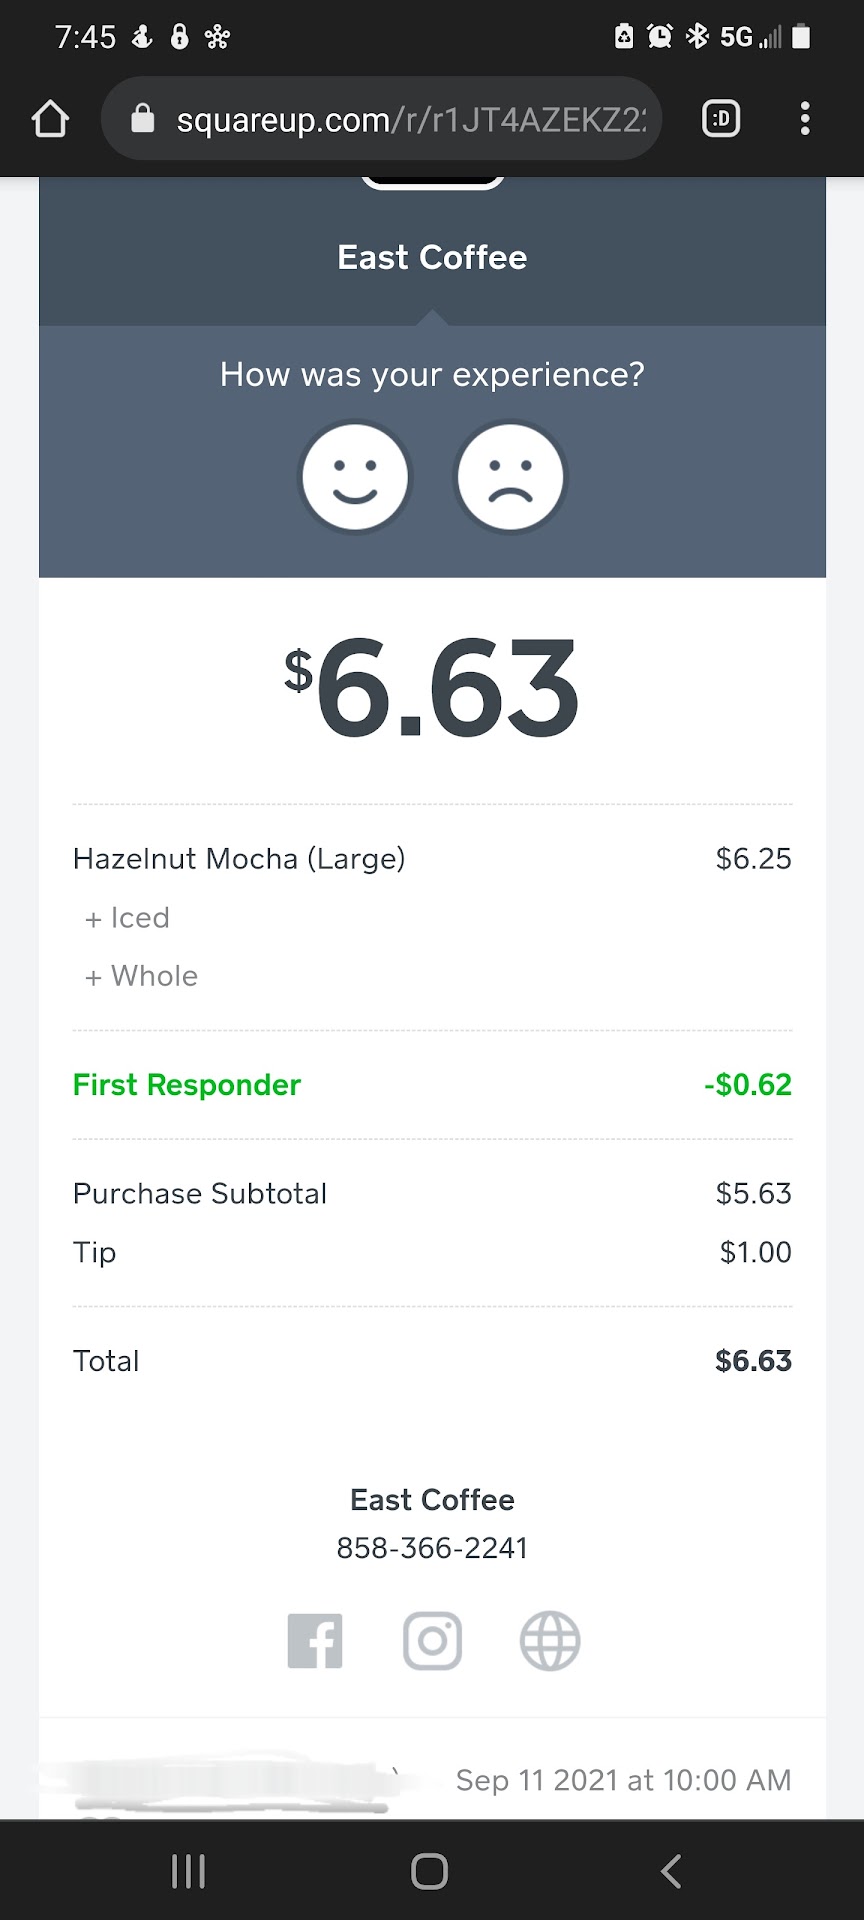This screenshot has height=1920, width=864.
Task: Tap the East Coffee header title
Action: [432, 258]
